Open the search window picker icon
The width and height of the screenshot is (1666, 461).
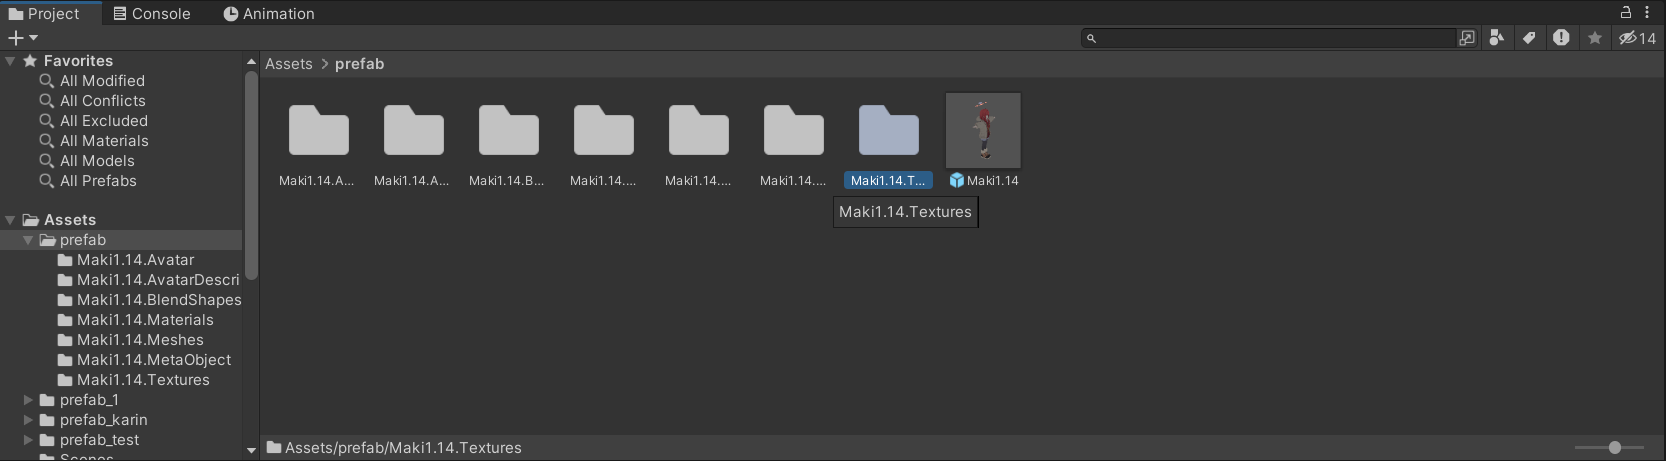[x=1467, y=38]
